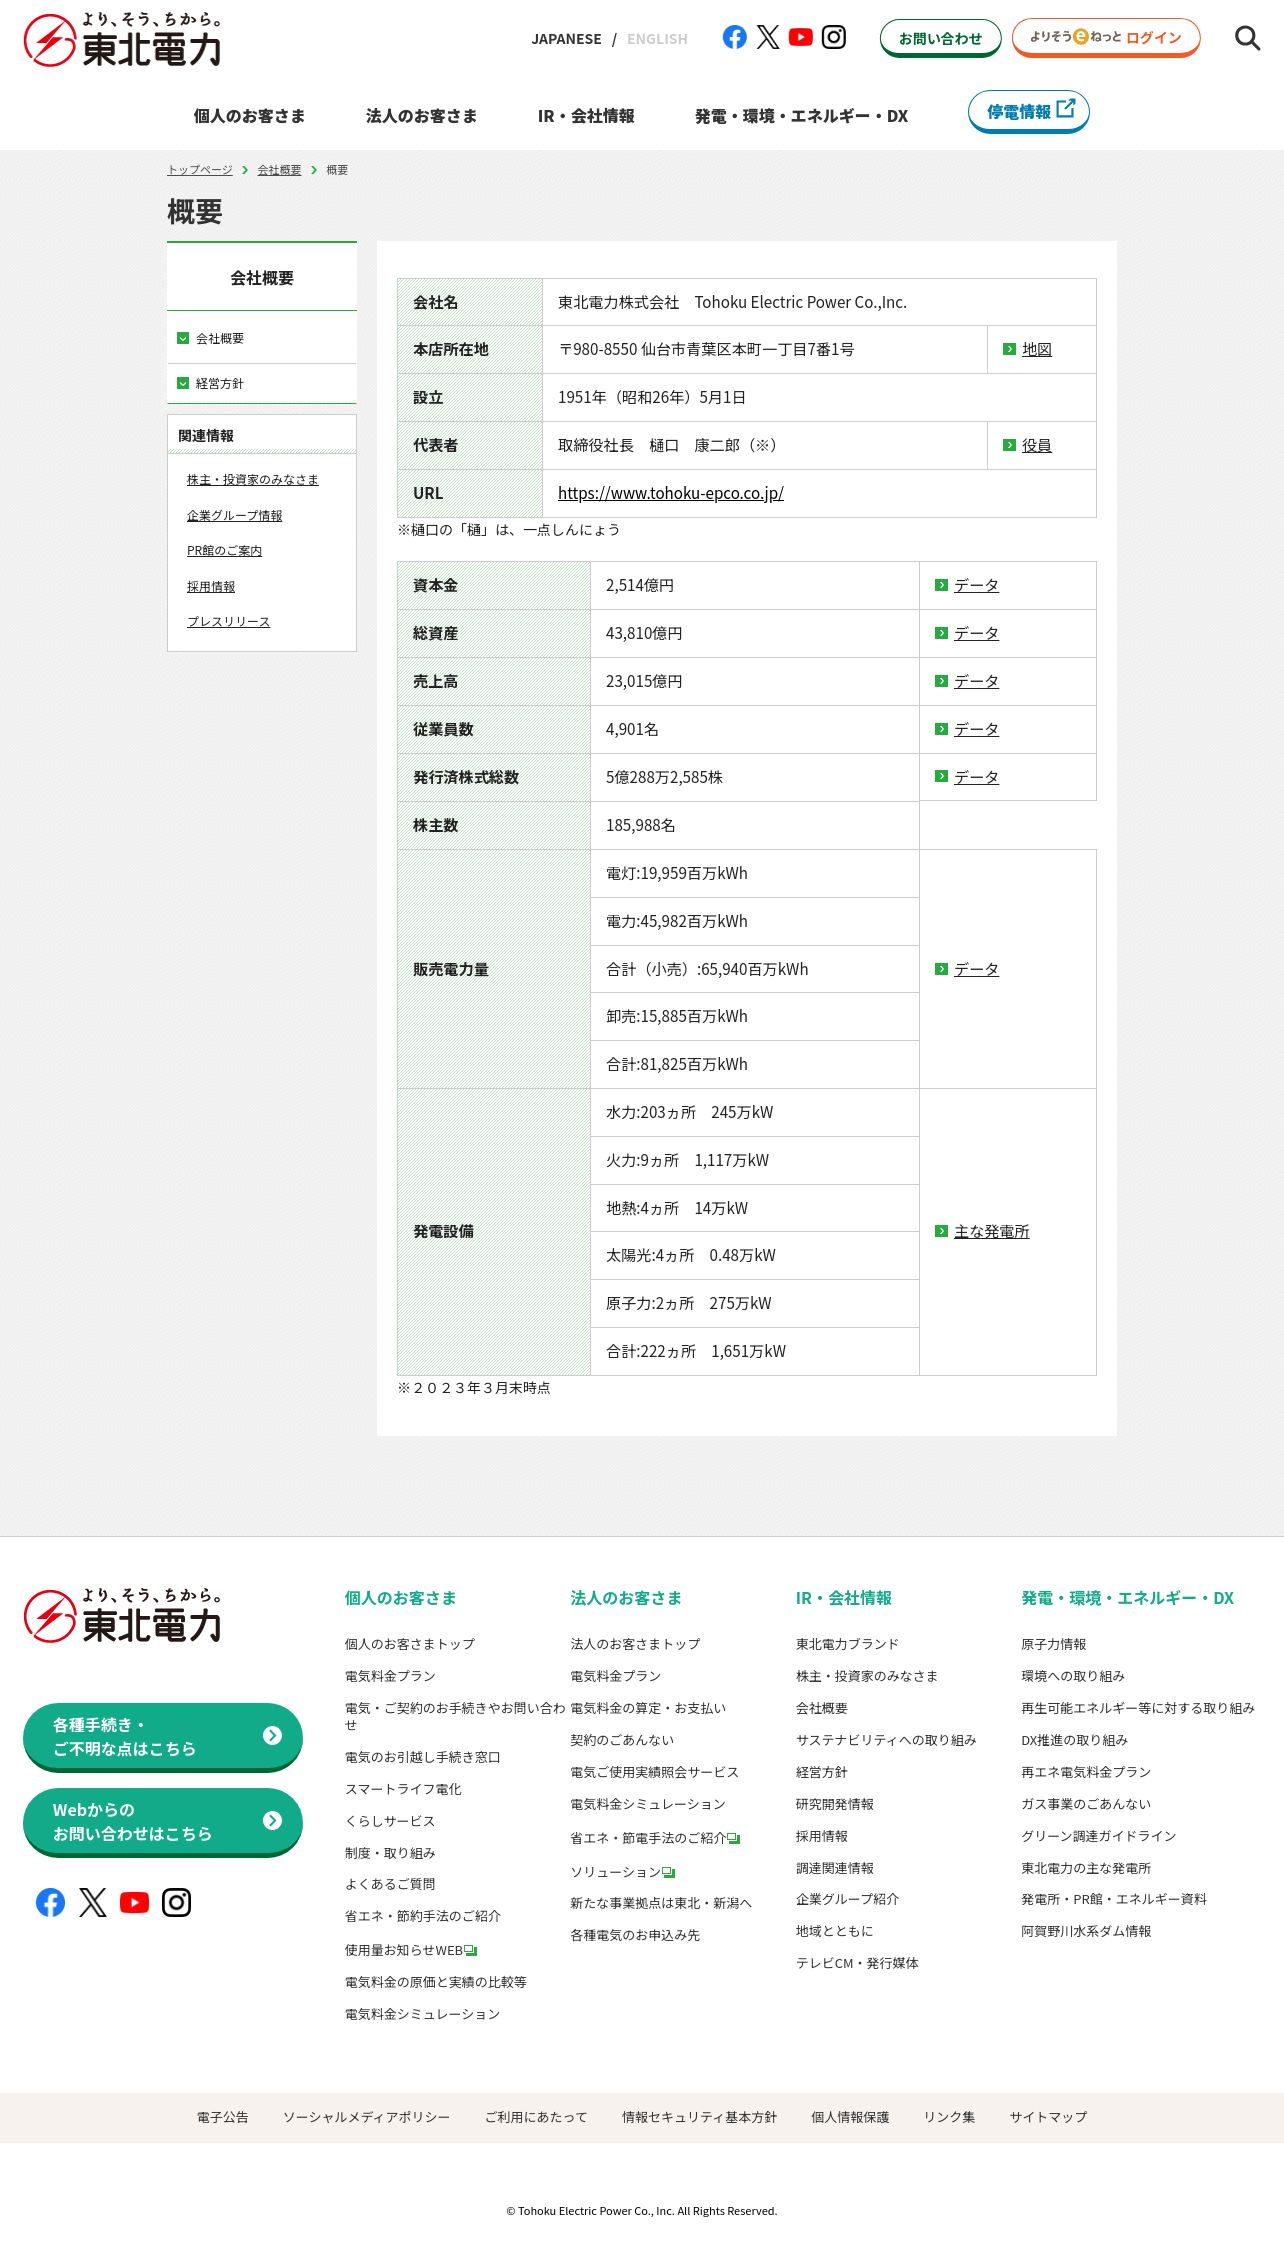The width and height of the screenshot is (1284, 2261).
Task: Click Webからのお問い合わせはこちら button
Action: tap(162, 1822)
